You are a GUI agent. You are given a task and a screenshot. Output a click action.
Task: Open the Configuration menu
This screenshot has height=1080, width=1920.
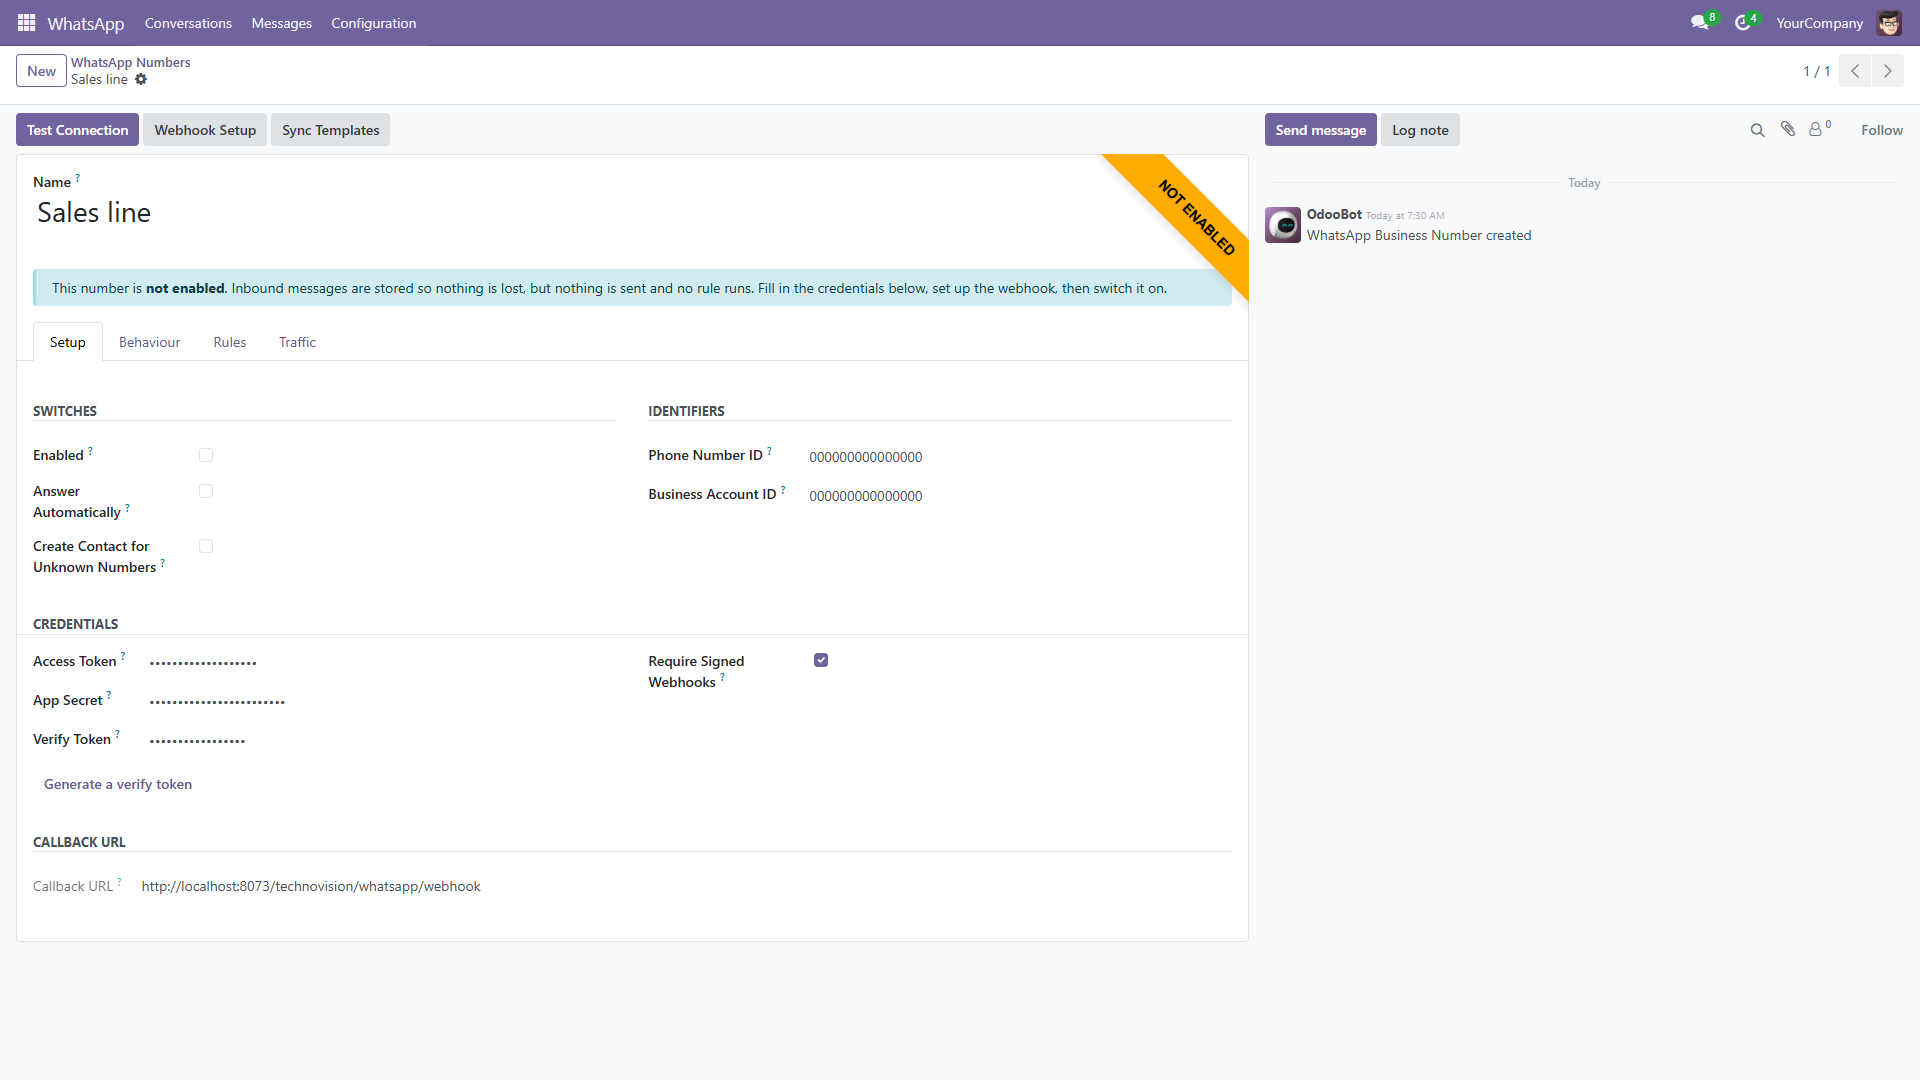point(374,23)
